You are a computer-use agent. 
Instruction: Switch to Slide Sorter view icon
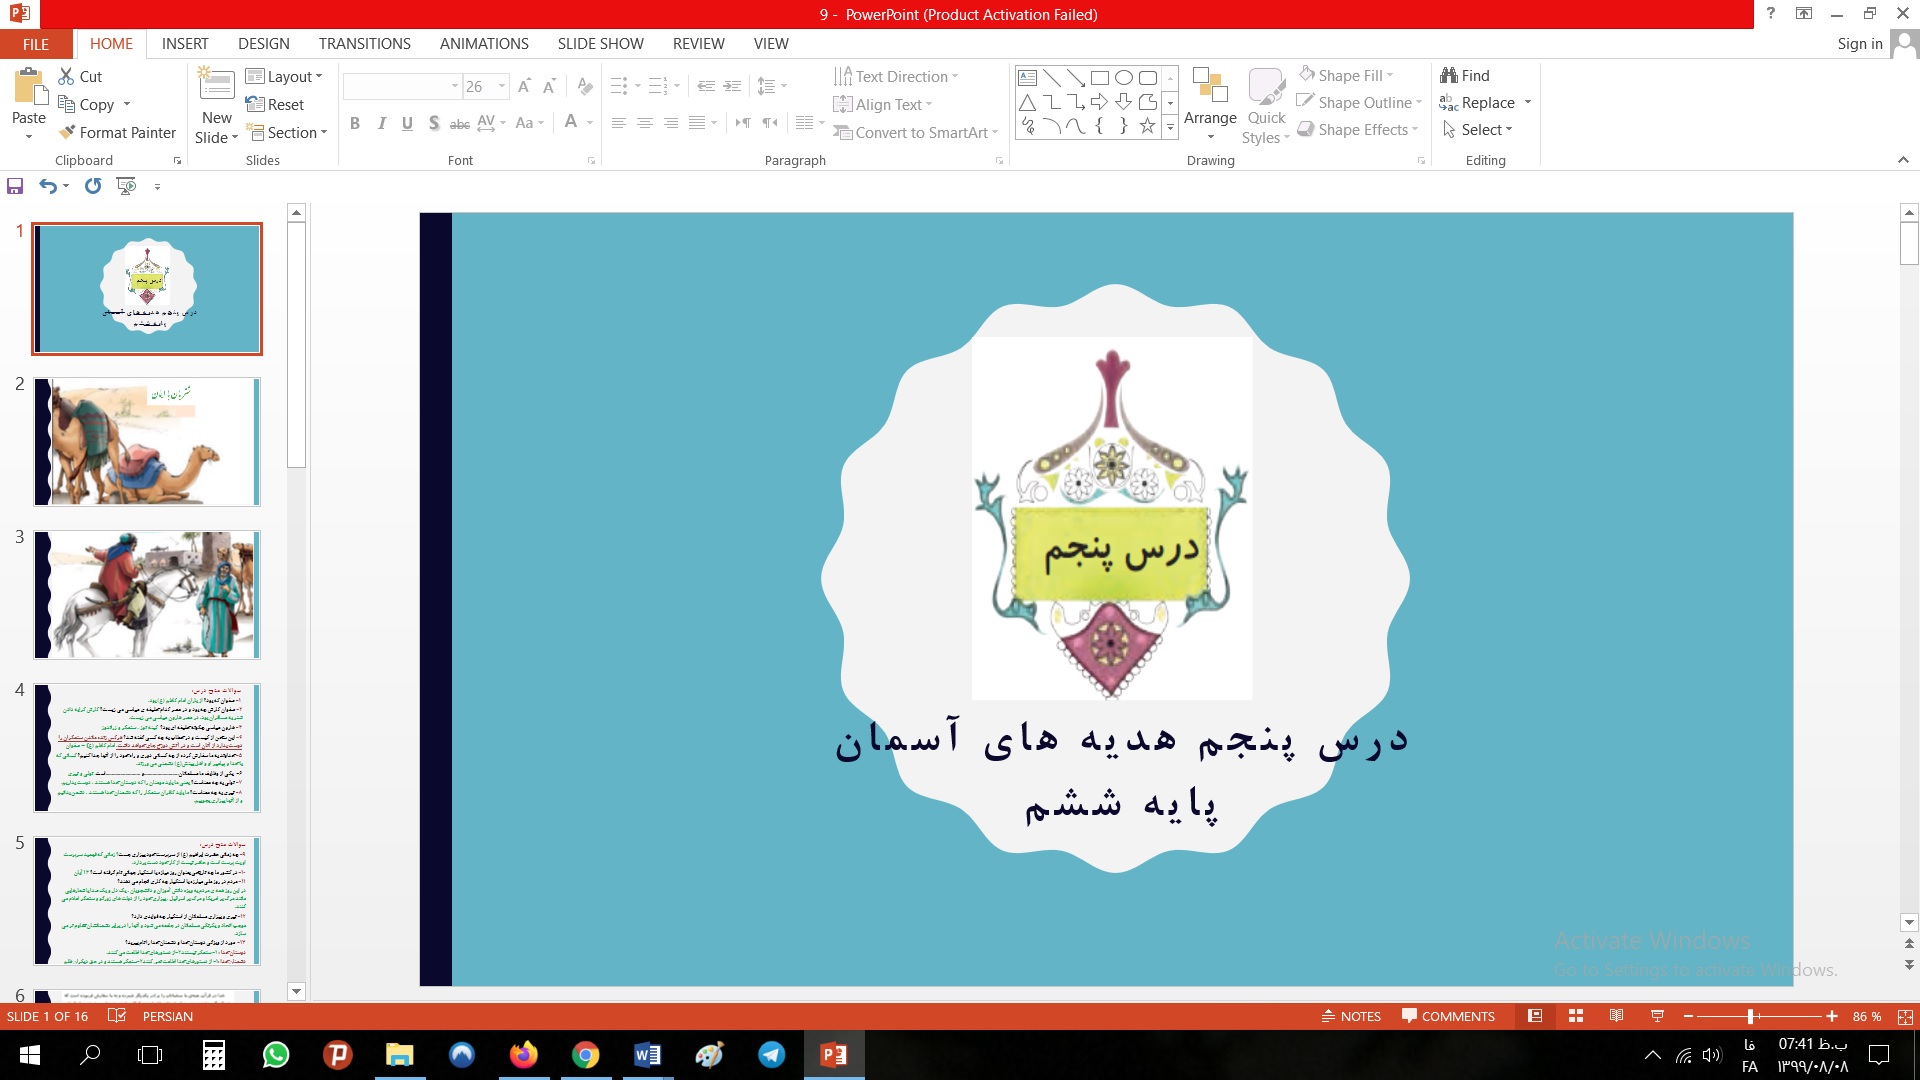pyautogui.click(x=1576, y=1016)
